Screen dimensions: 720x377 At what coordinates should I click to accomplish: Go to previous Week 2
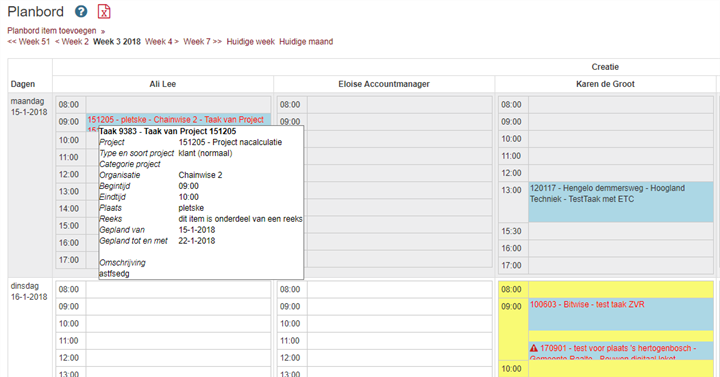[72, 42]
